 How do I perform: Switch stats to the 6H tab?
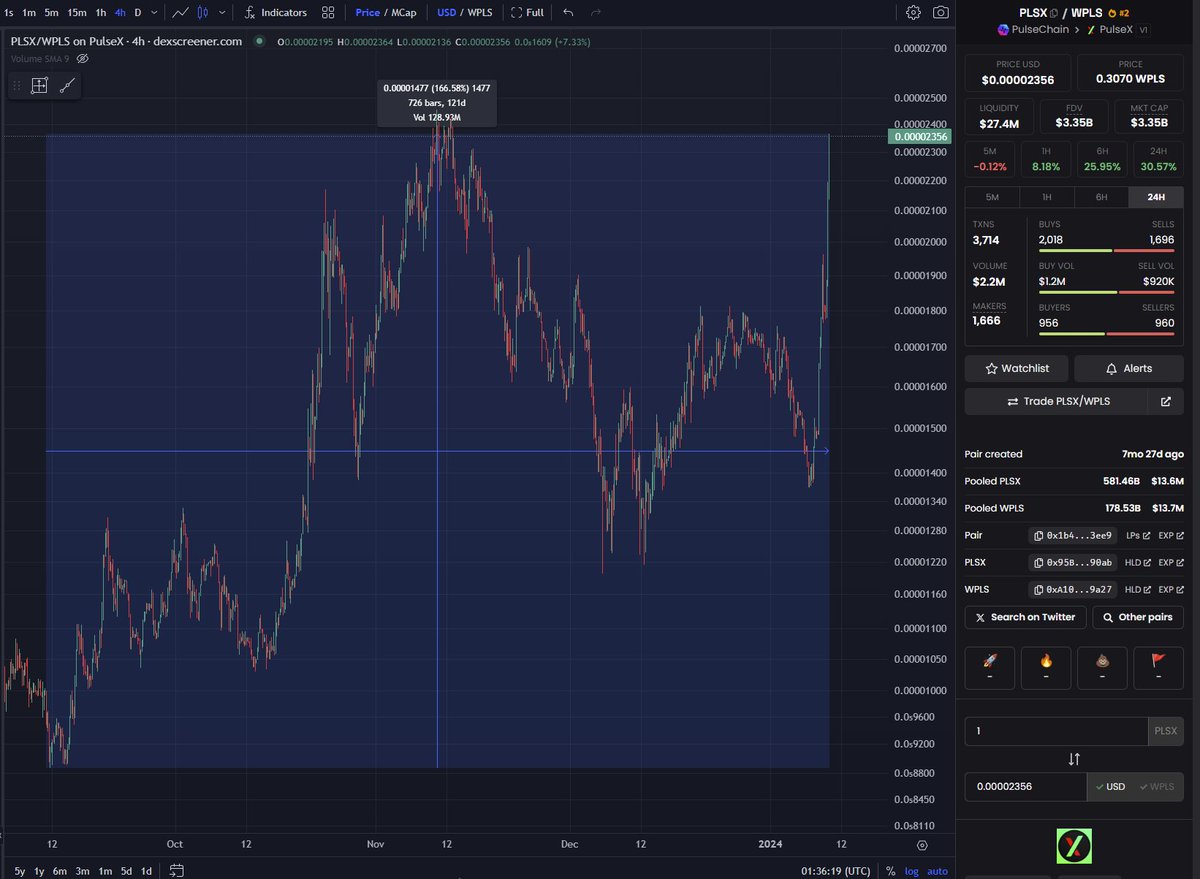1101,197
